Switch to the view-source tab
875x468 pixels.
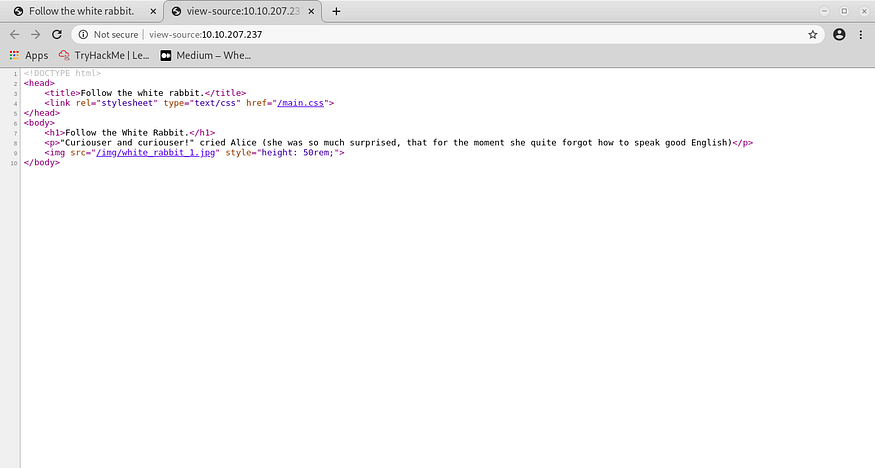coord(243,11)
